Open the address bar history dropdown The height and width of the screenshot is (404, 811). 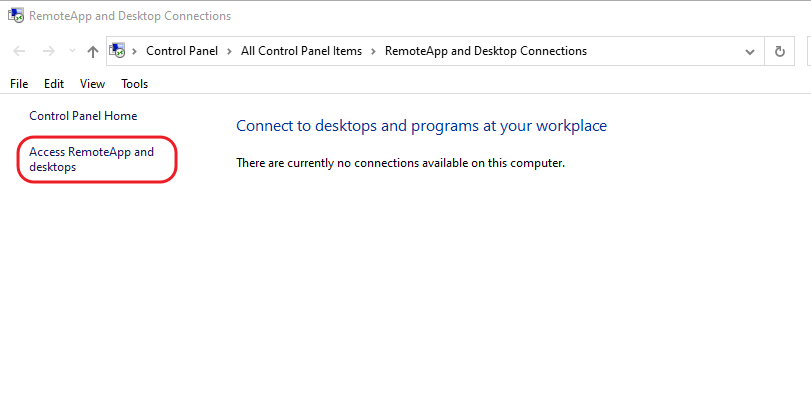click(750, 51)
